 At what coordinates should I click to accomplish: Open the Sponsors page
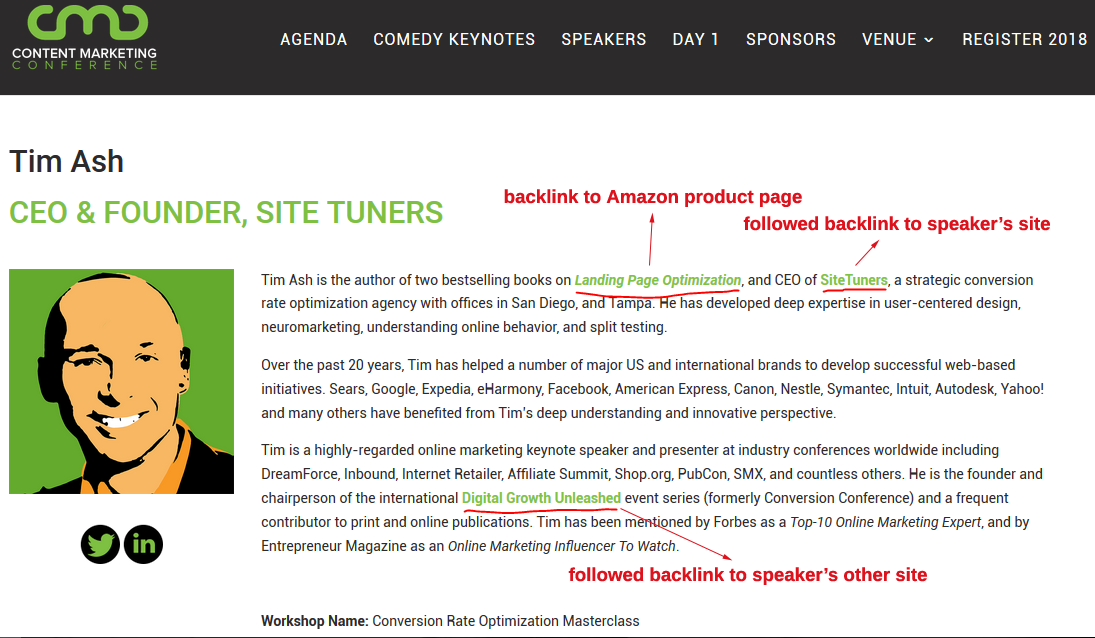pos(790,40)
